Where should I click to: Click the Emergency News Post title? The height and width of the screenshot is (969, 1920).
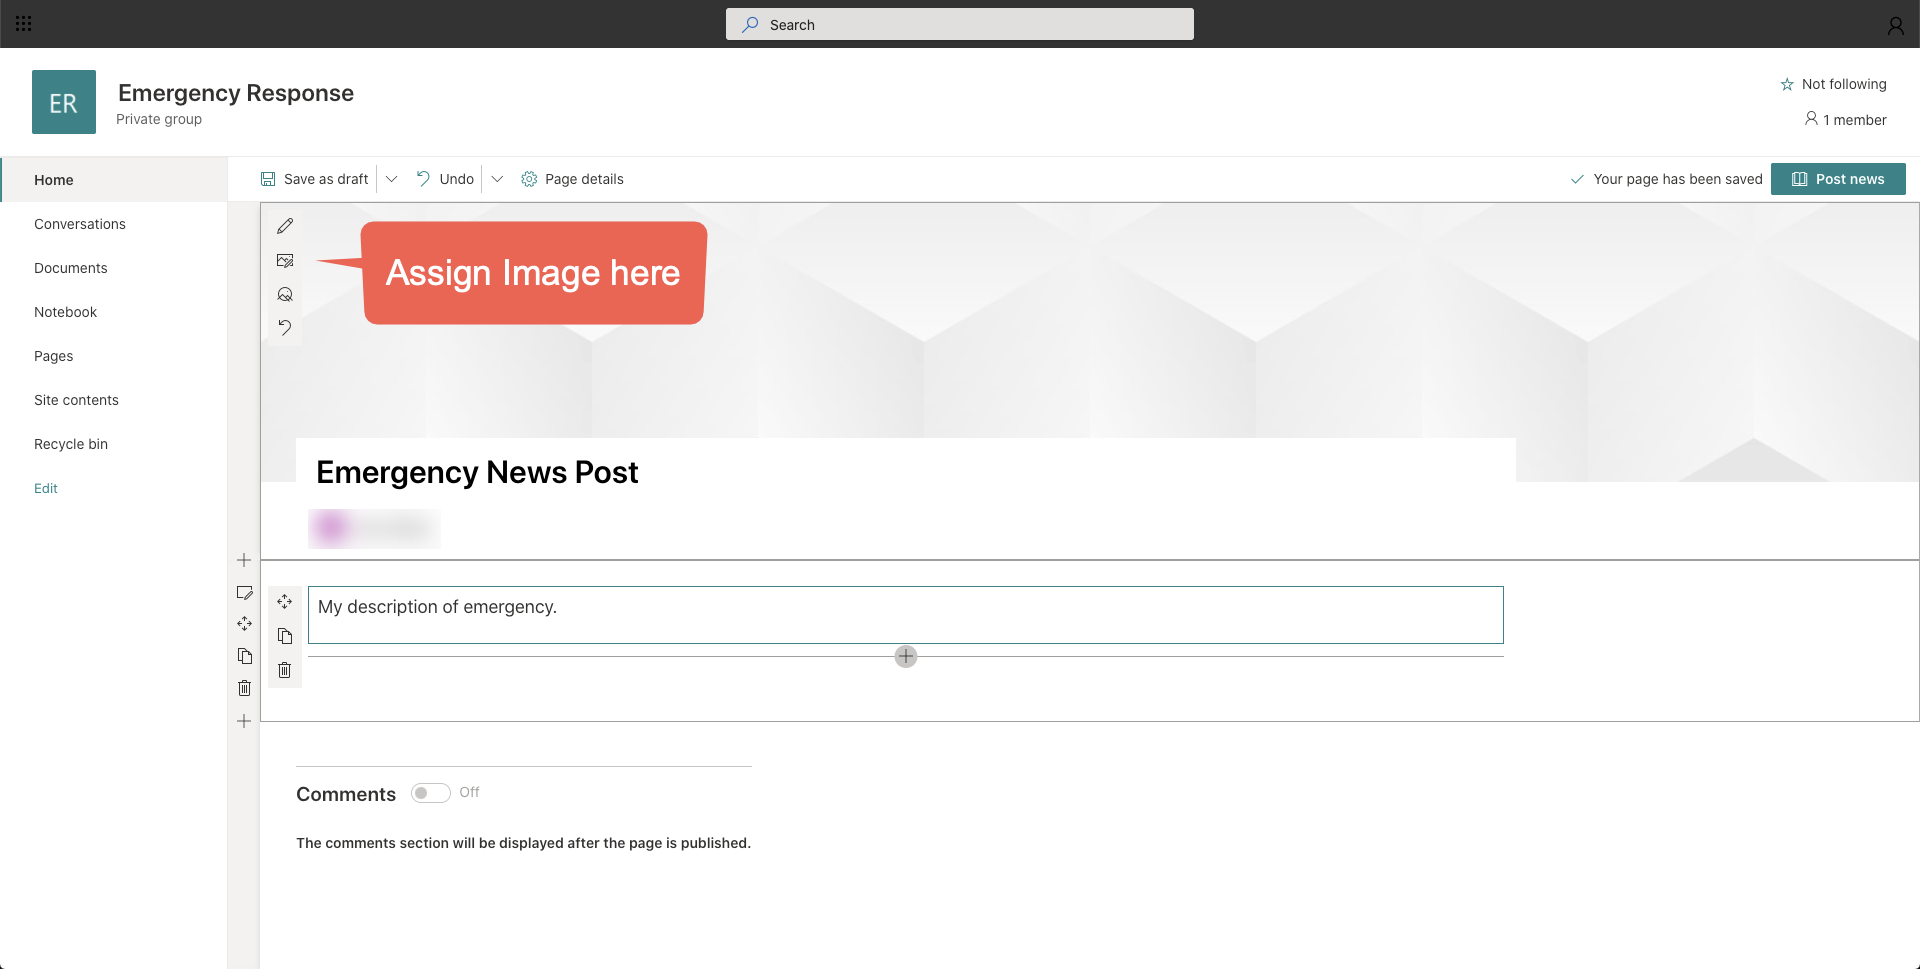(x=477, y=472)
